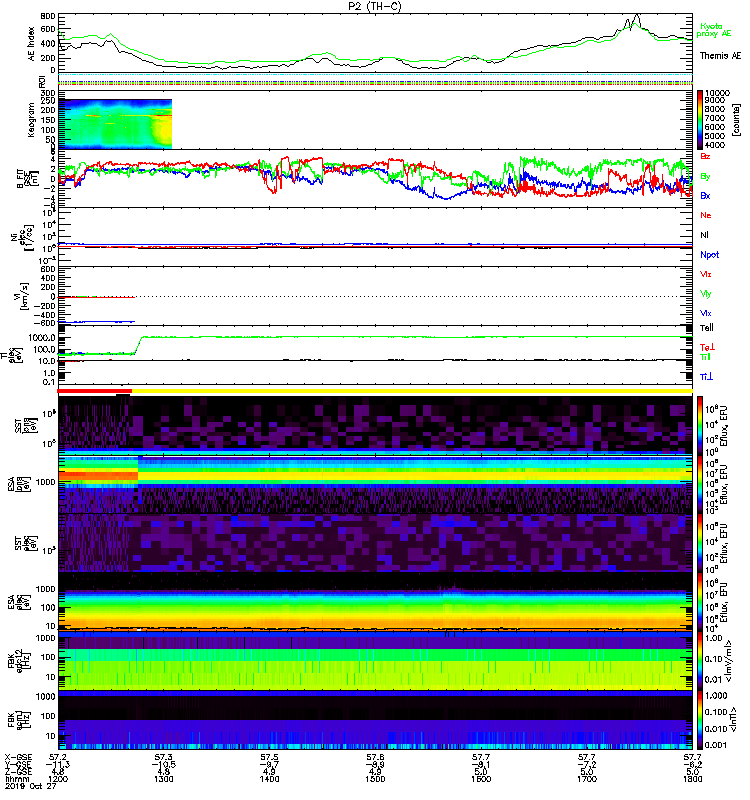Click the green "Ti||" legend label

click(x=705, y=357)
